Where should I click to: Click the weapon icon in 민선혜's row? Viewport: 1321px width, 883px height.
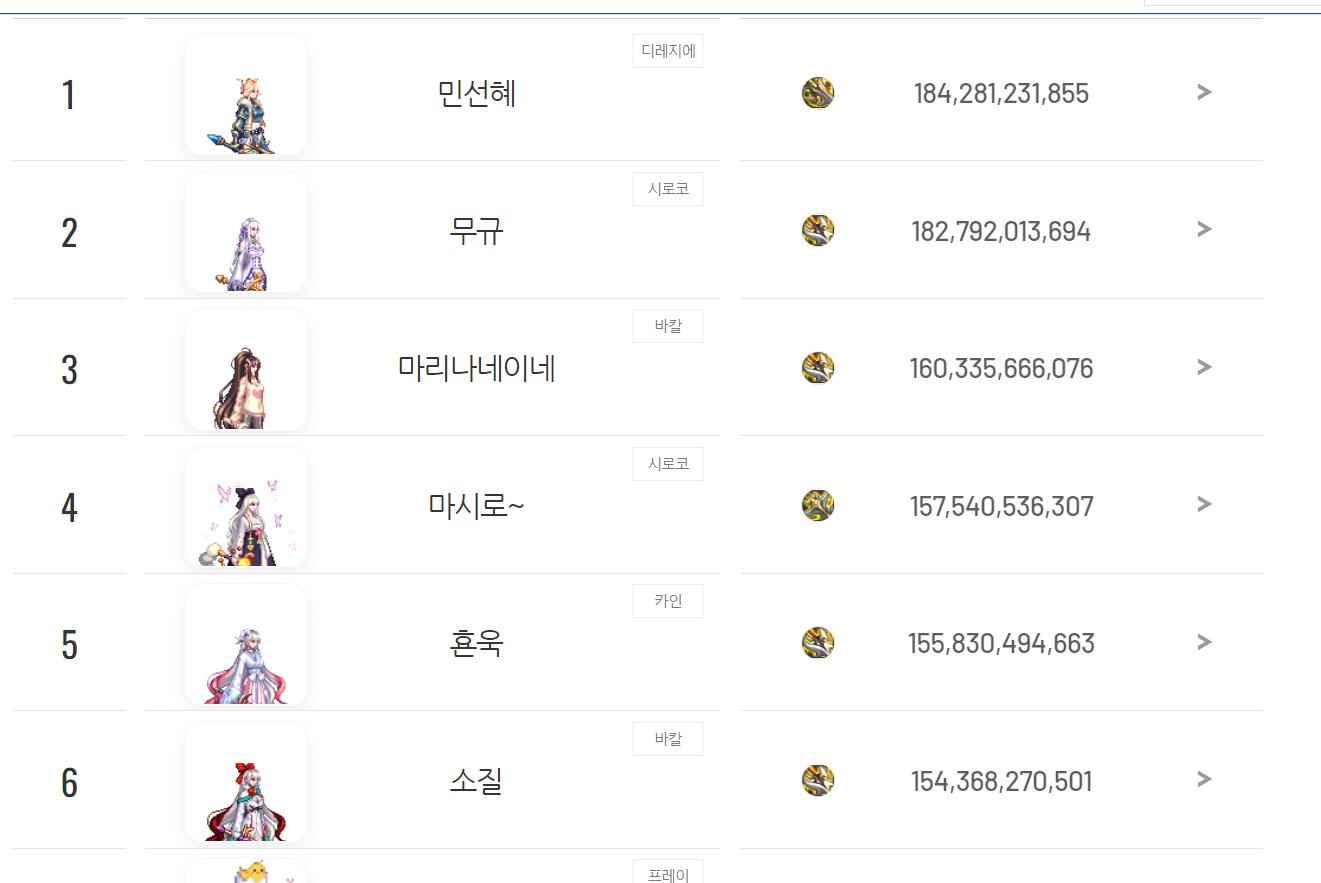818,93
